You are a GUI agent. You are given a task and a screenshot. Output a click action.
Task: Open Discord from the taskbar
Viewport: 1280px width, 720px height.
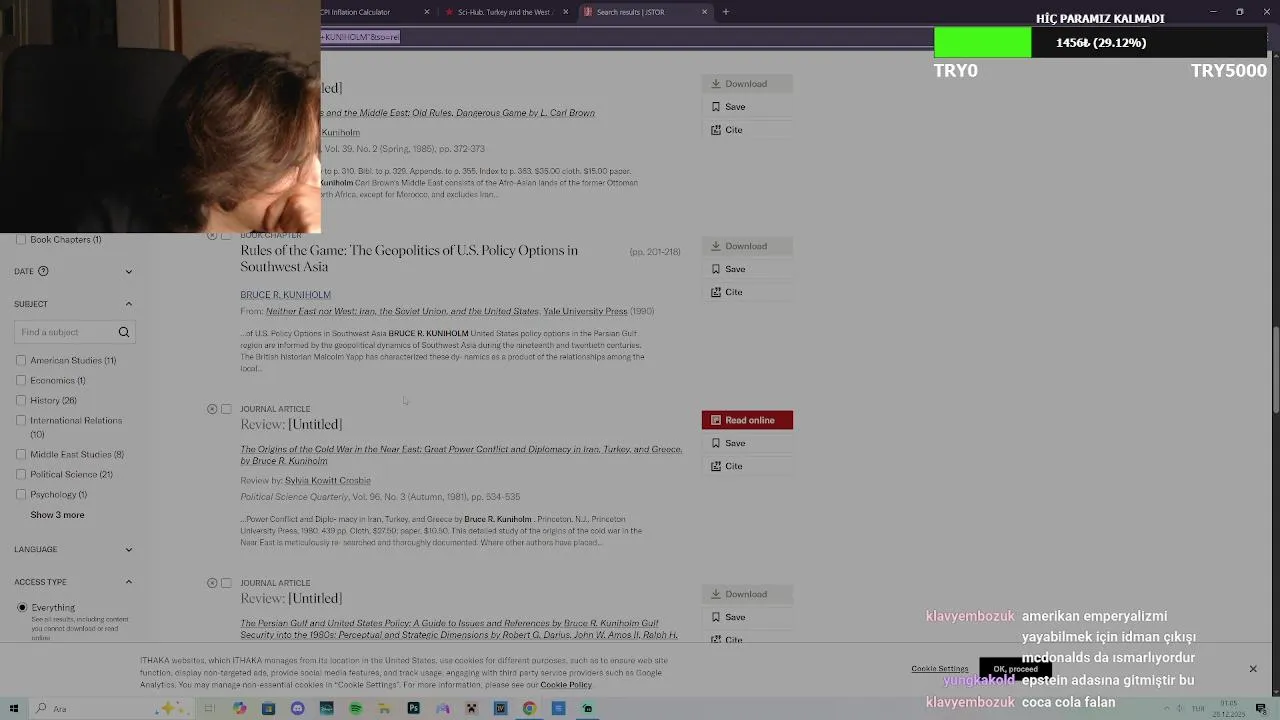(297, 709)
